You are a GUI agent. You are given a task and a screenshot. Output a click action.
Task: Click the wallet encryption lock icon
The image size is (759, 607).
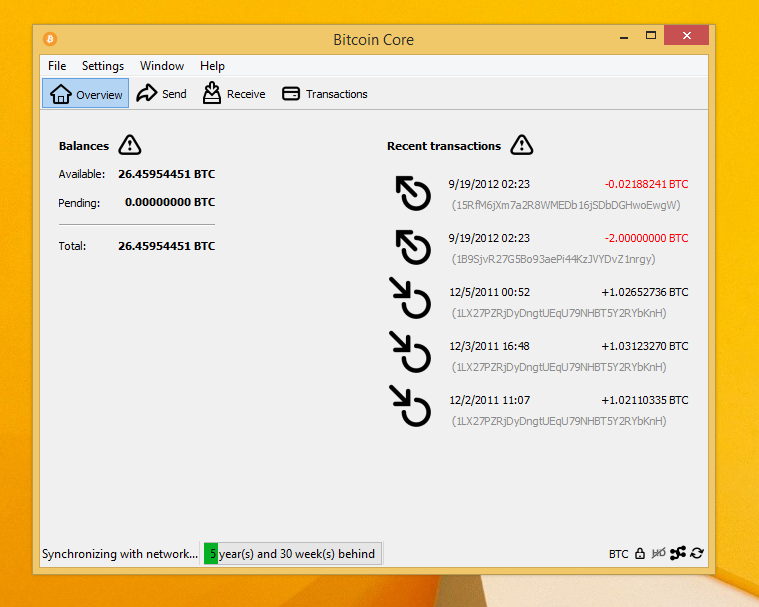(640, 553)
